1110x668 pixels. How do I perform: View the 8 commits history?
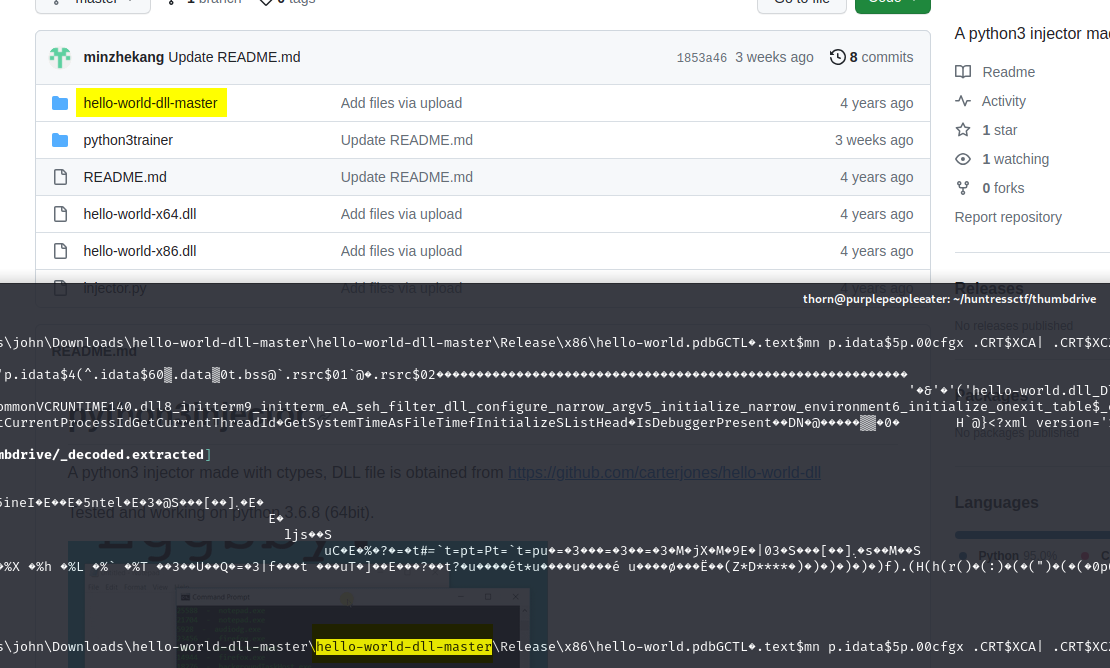click(x=881, y=57)
